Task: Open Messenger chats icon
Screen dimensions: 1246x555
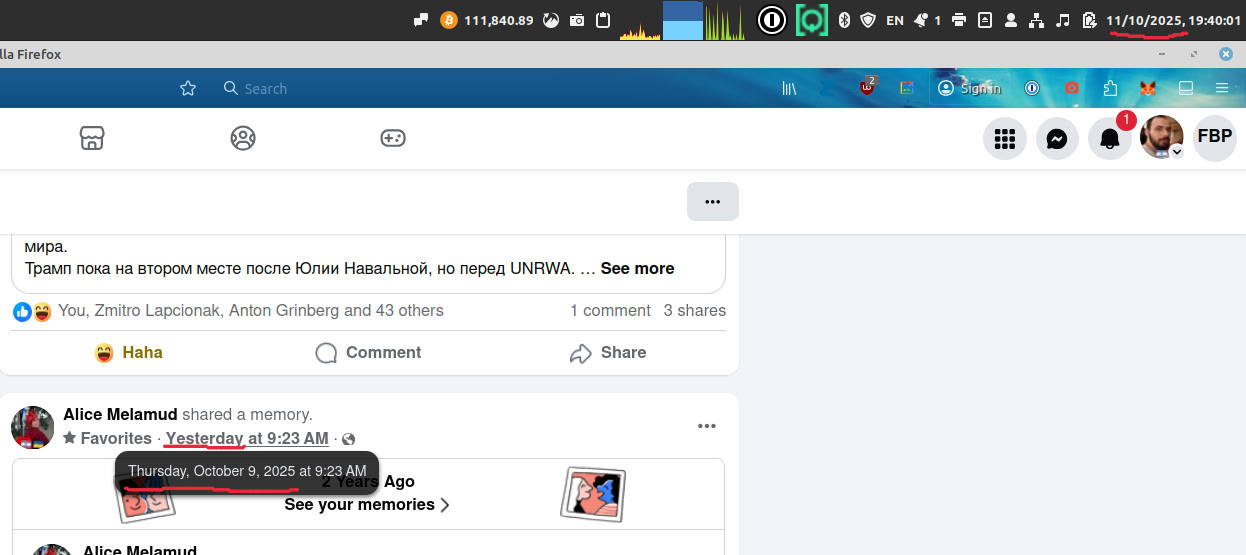Action: [x=1057, y=139]
